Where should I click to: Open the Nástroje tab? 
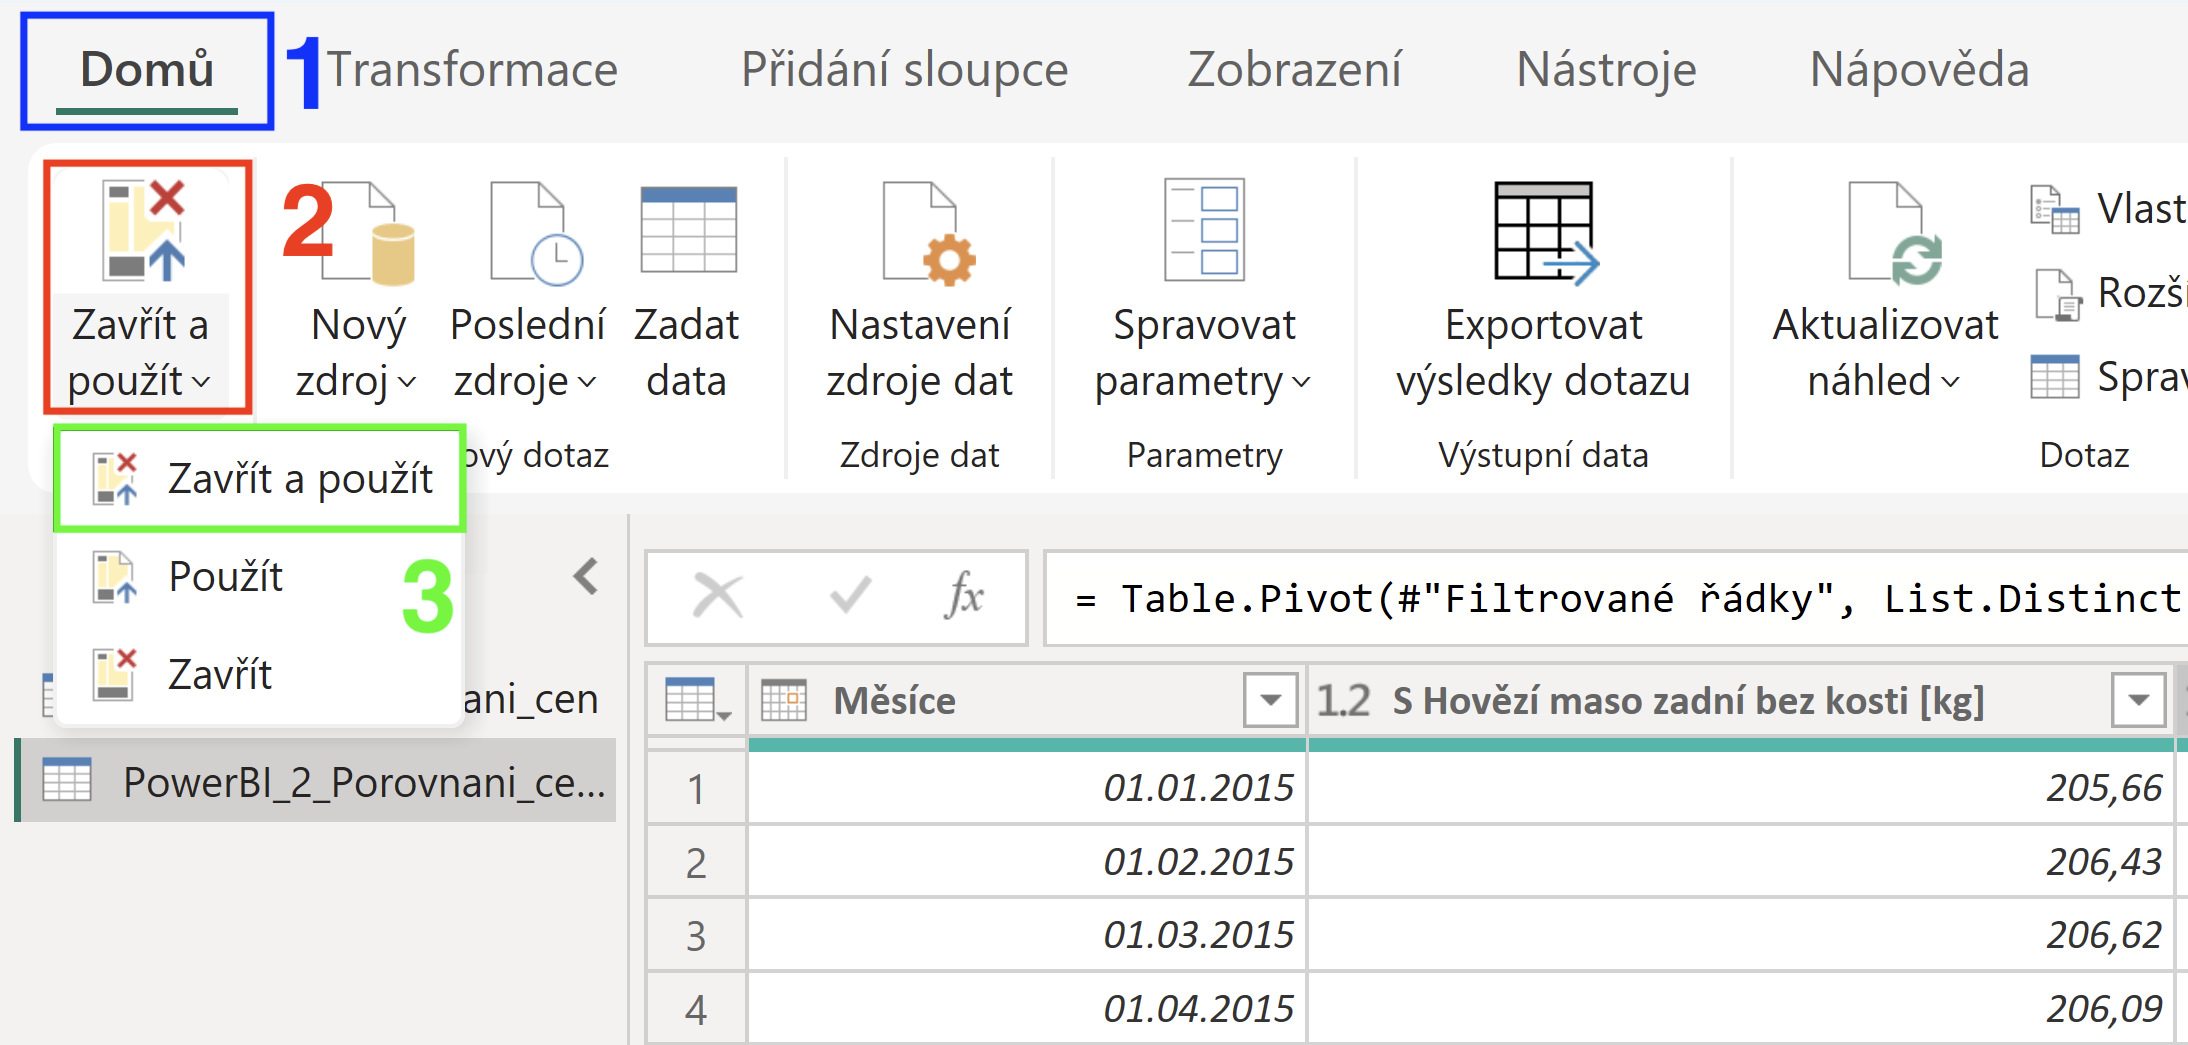tap(1606, 70)
